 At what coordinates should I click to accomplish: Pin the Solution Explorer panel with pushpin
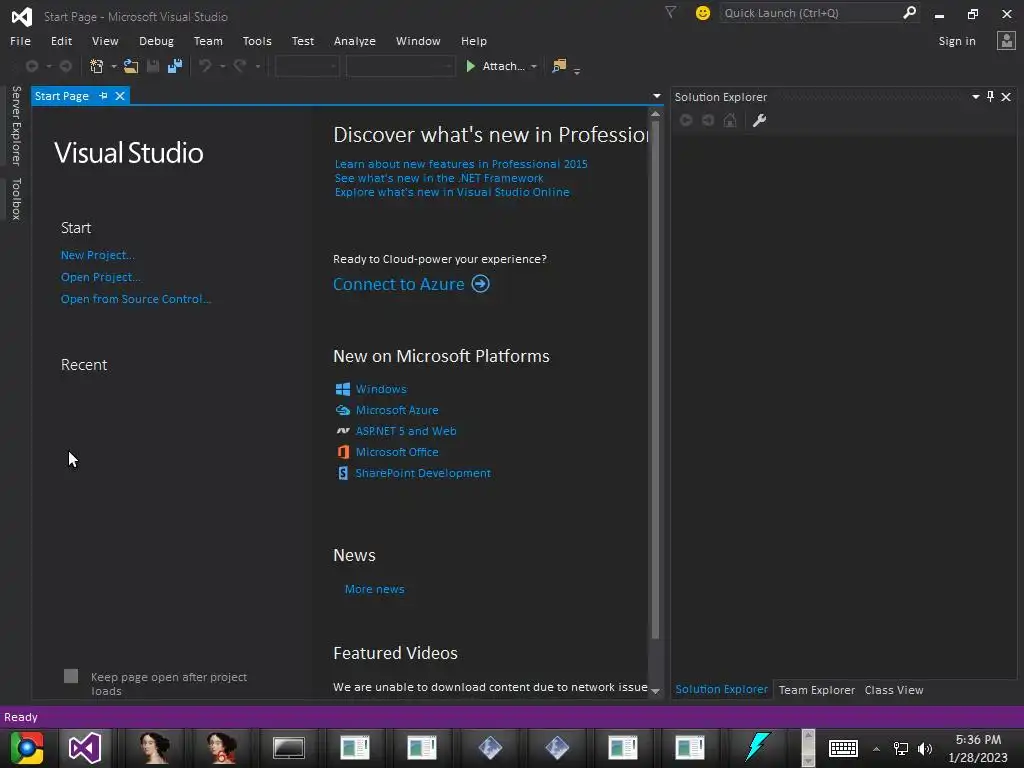pyautogui.click(x=991, y=97)
